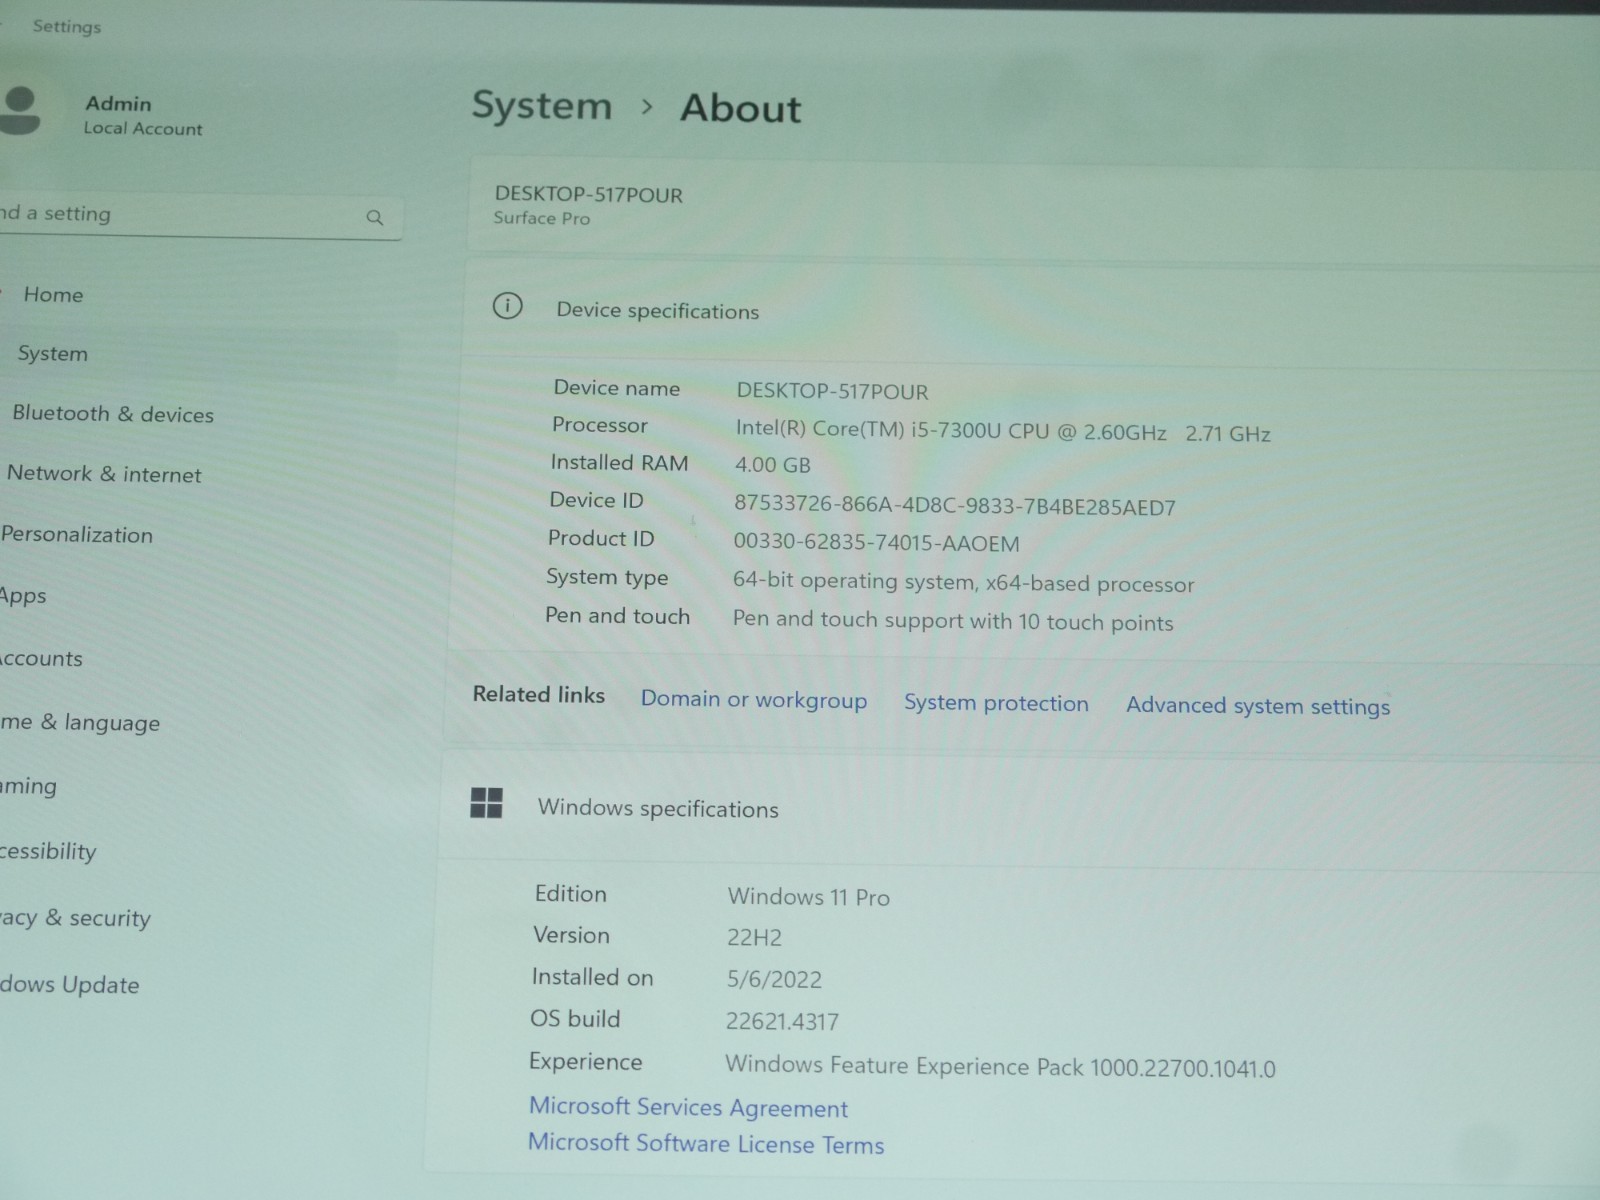This screenshot has height=1200, width=1600.
Task: Click the About page title
Action: click(x=741, y=108)
